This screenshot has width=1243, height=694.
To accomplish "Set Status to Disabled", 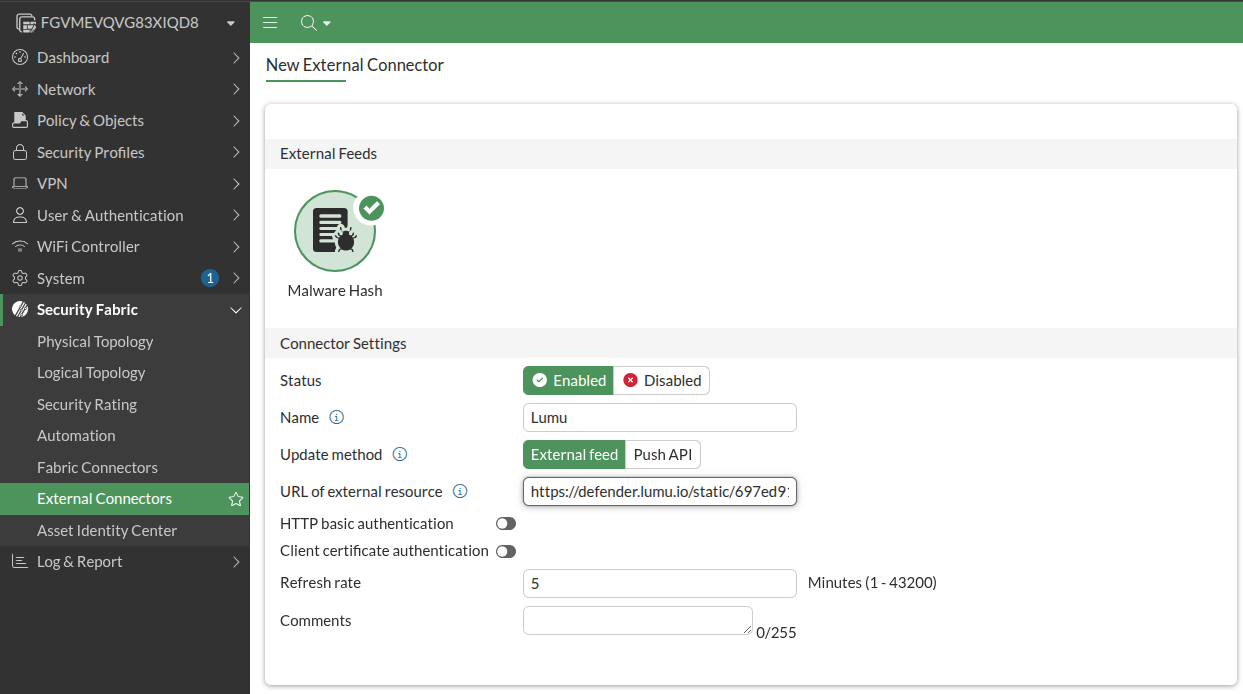I will 661,380.
